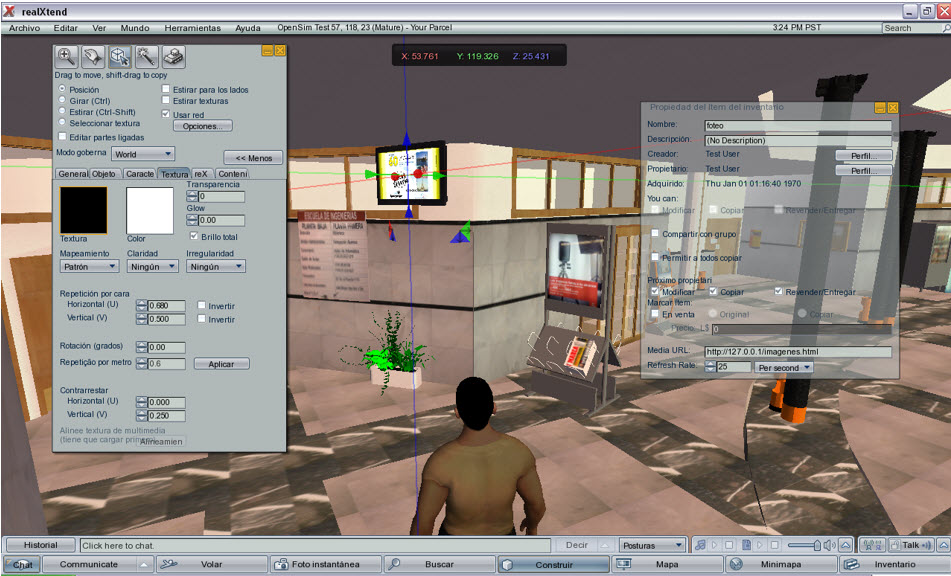Enable Editar partes ligadas checkbox
Image resolution: width=951 pixels, height=576 pixels.
pos(62,136)
